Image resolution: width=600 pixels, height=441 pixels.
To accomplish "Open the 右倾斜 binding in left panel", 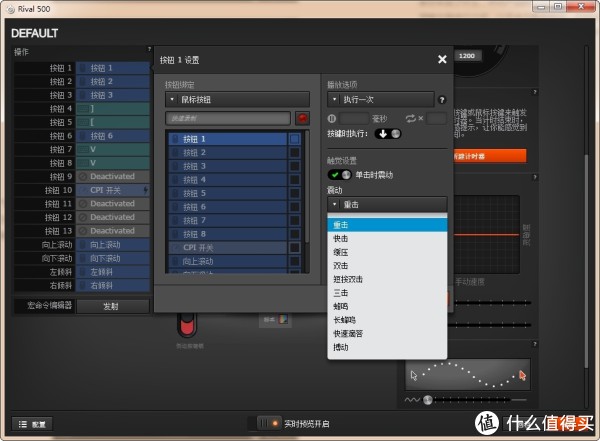I will click(x=113, y=286).
